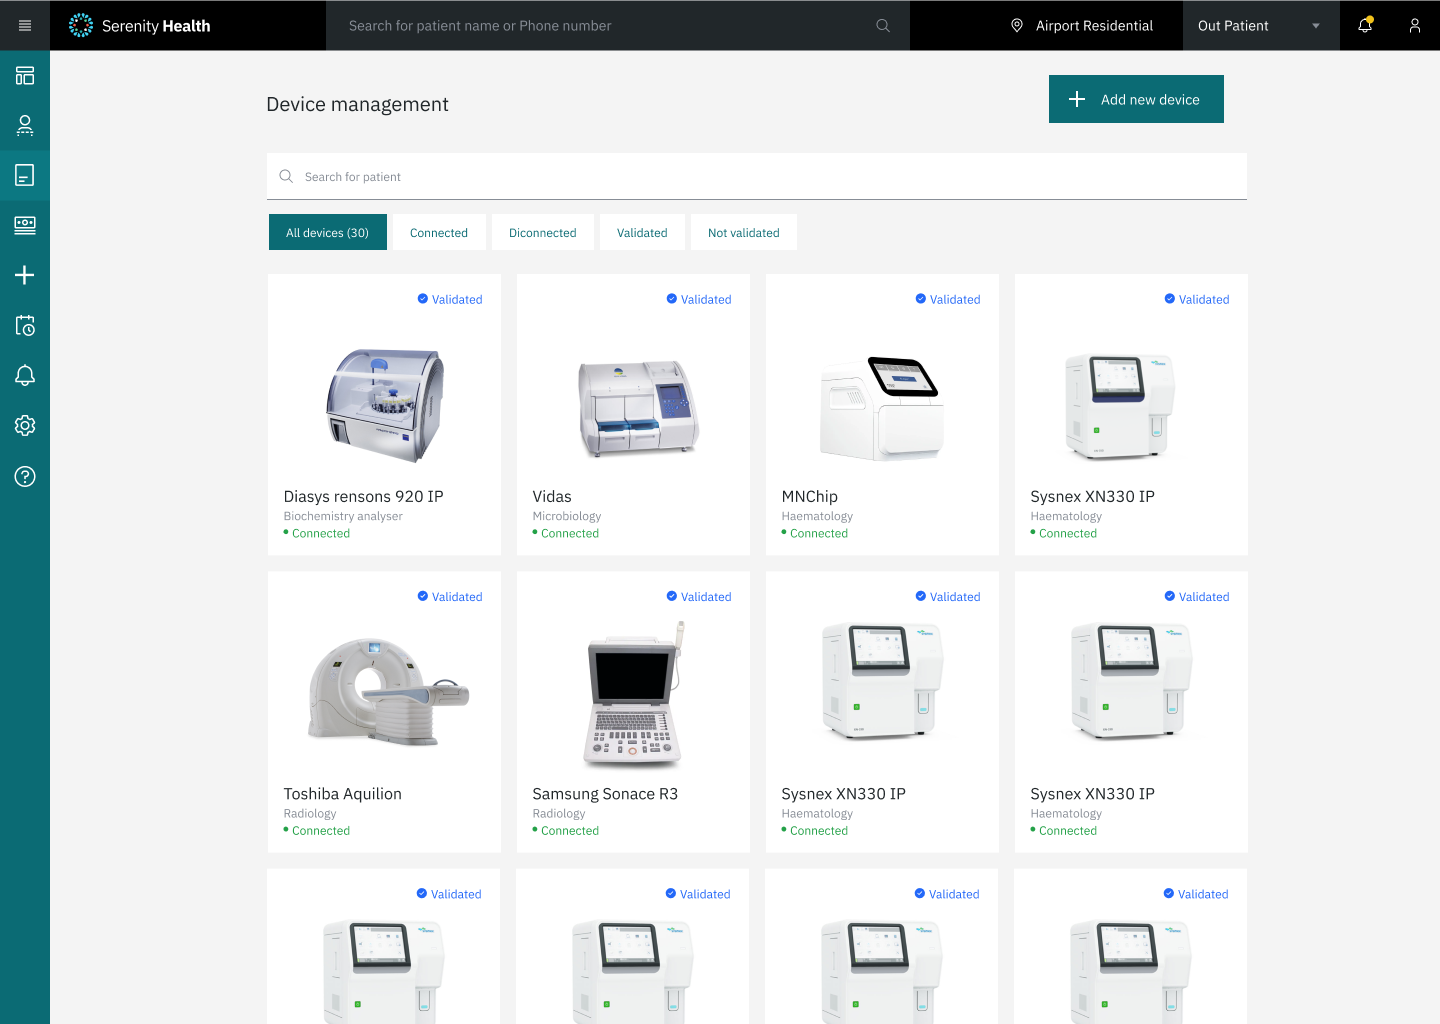Viewport: 1440px width, 1024px height.
Task: Open Toshiba Aquilion scanner image
Action: coord(388,690)
